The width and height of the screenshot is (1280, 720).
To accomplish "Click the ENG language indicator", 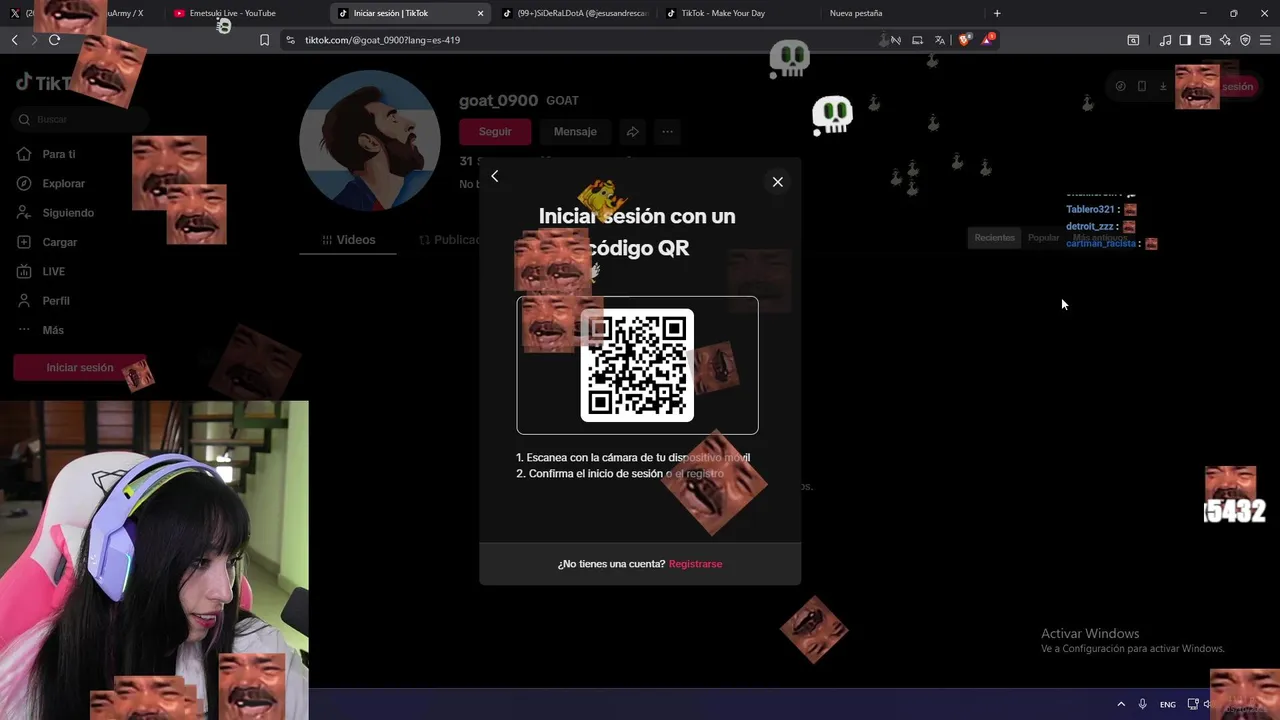I will click(x=1167, y=704).
